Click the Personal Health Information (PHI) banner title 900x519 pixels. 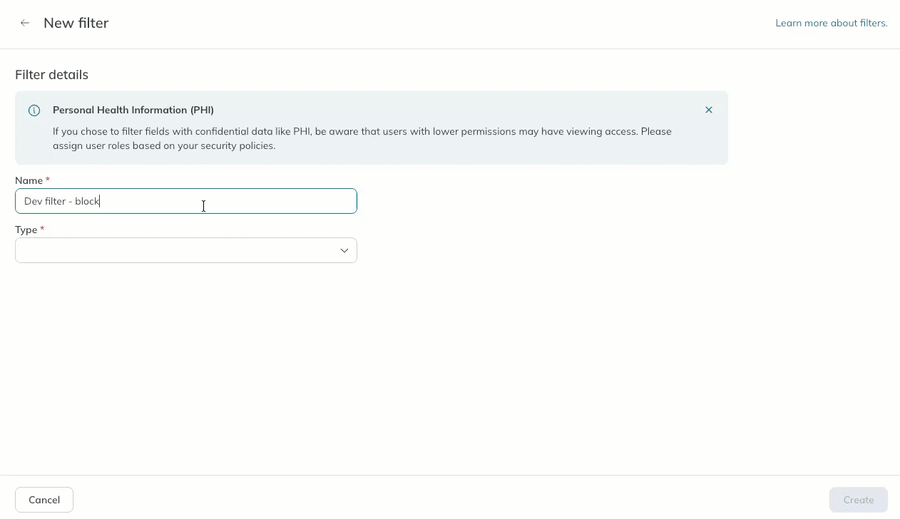click(133, 110)
